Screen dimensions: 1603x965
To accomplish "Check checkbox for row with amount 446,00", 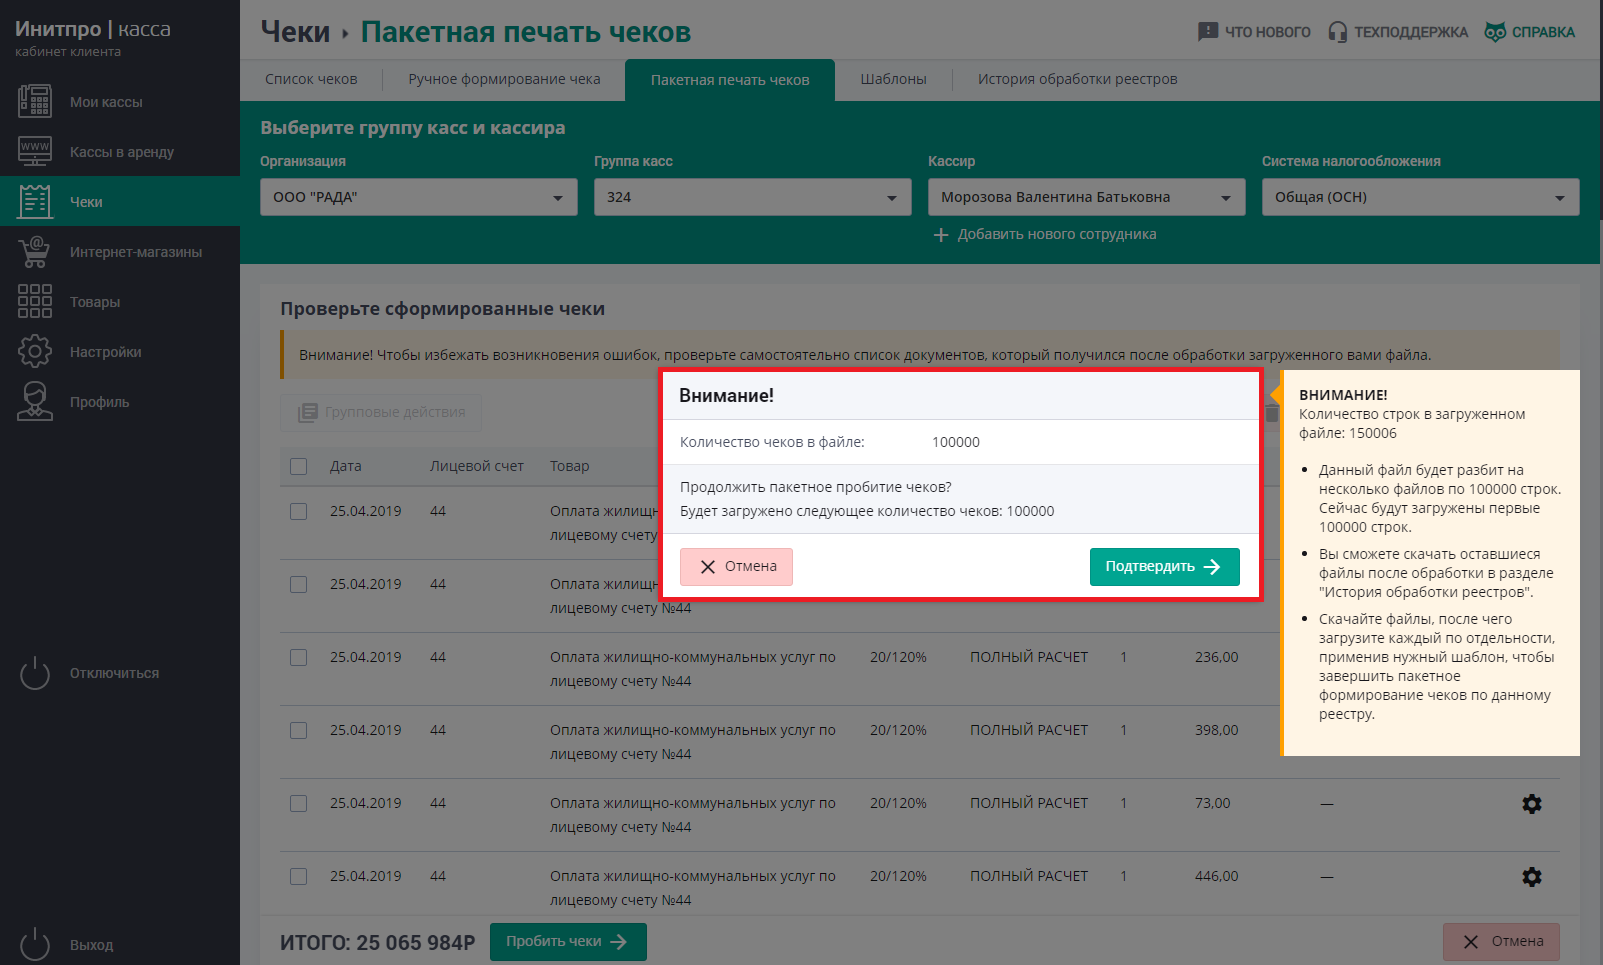I will click(x=298, y=876).
